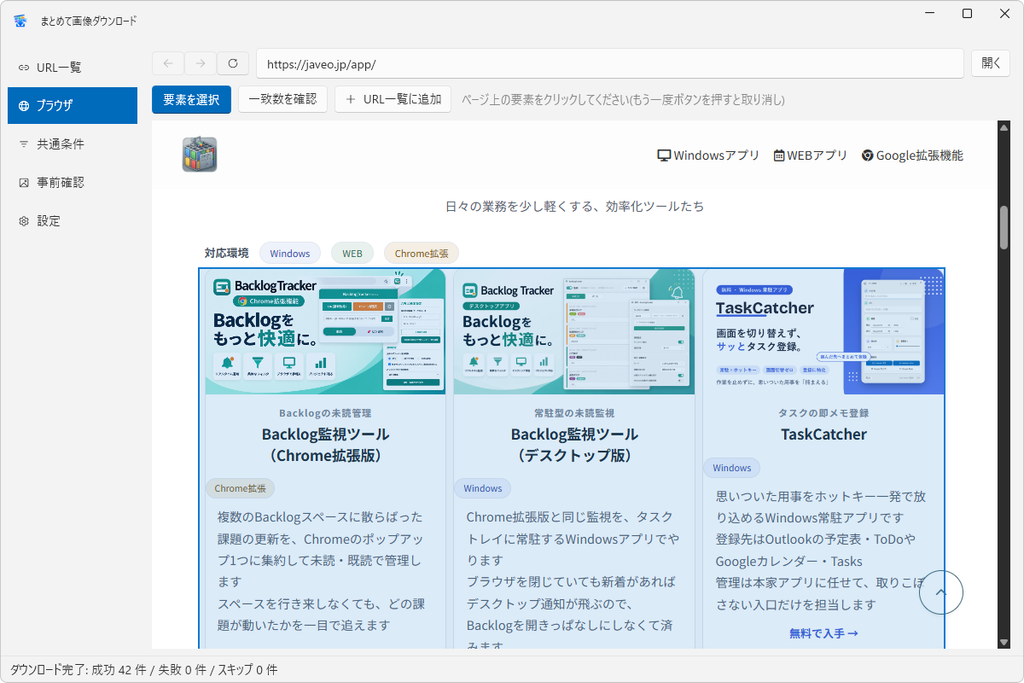Click the Chrome拡張 tag in first card
This screenshot has height=683, width=1024.
pyautogui.click(x=240, y=488)
